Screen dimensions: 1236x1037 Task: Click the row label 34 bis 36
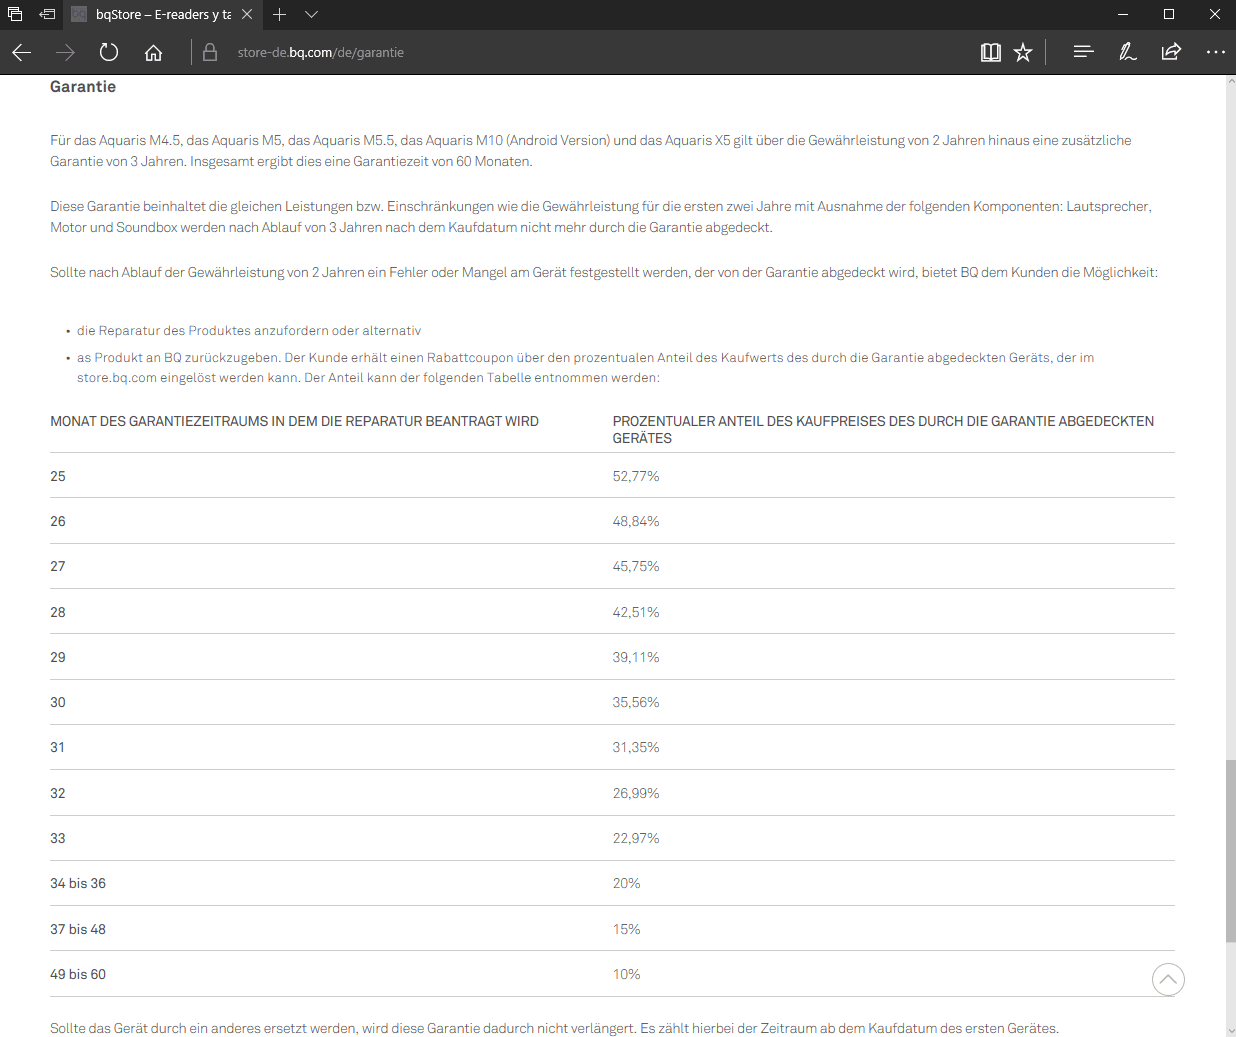point(78,883)
